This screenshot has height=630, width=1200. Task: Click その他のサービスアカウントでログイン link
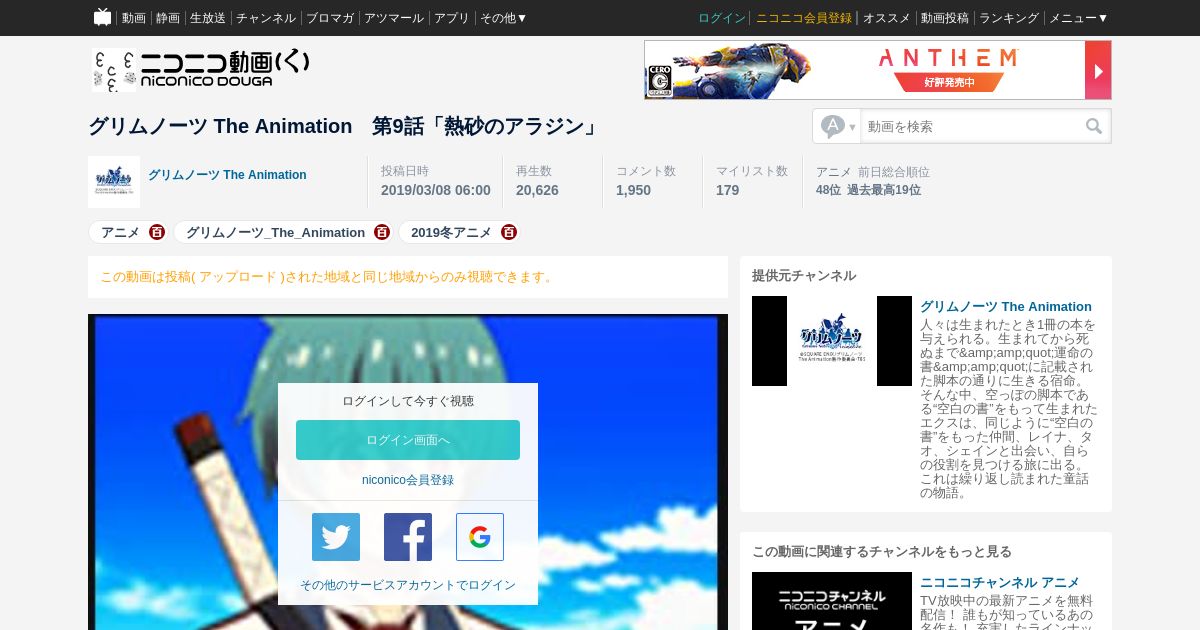pos(408,585)
